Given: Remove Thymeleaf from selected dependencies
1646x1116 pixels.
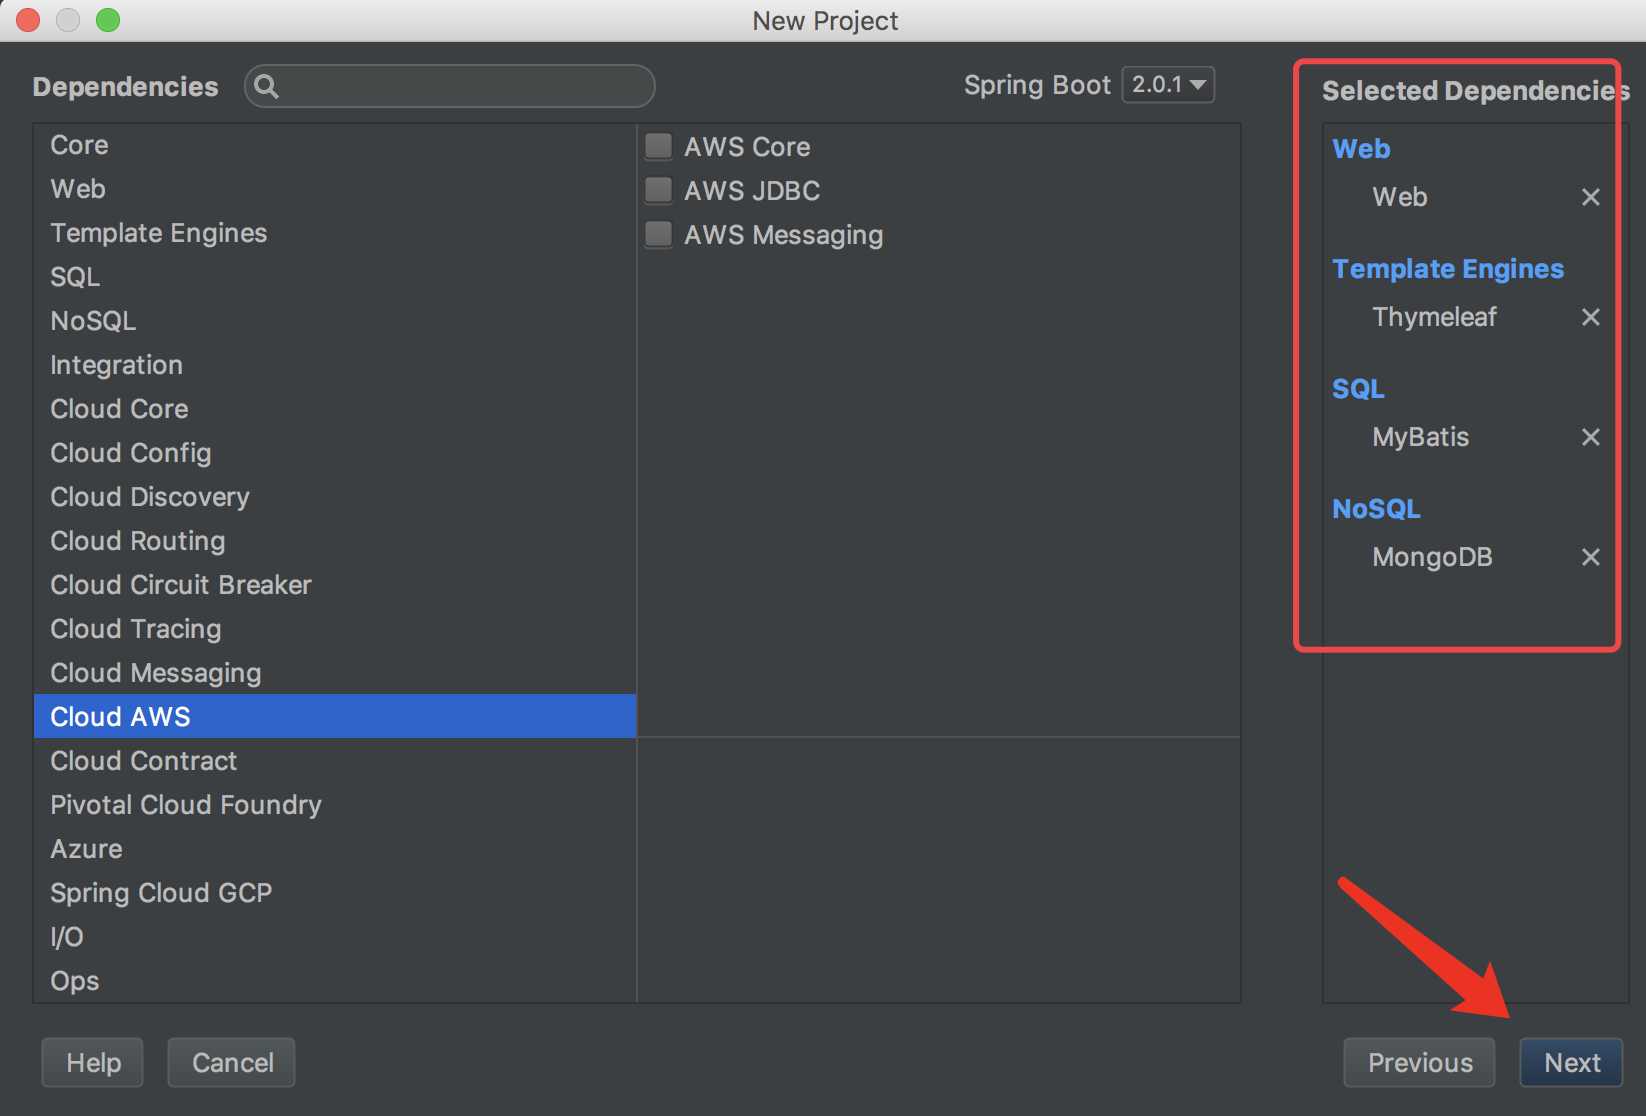Looking at the screenshot, I should [x=1590, y=317].
